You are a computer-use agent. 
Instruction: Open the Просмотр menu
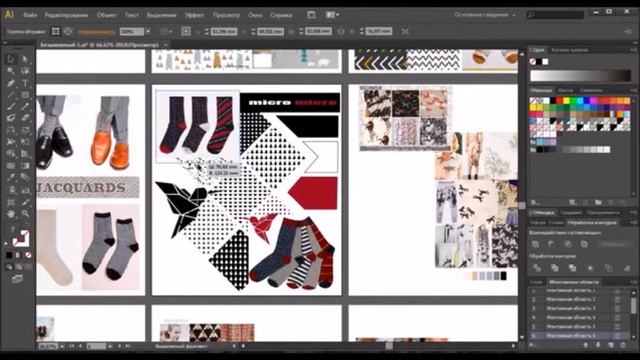tap(226, 15)
